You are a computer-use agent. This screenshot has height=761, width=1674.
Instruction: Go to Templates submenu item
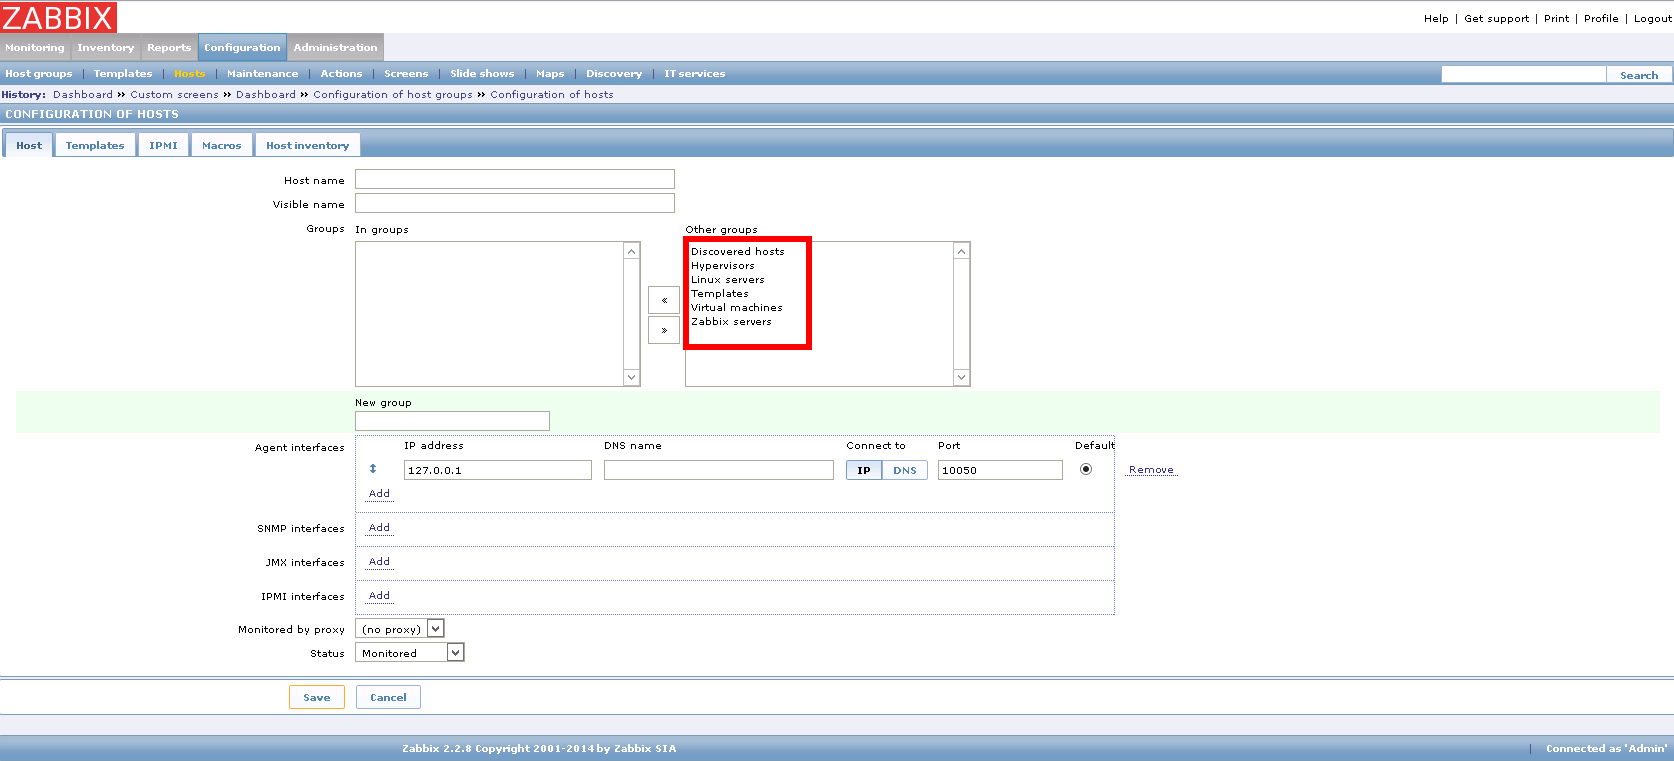point(123,74)
